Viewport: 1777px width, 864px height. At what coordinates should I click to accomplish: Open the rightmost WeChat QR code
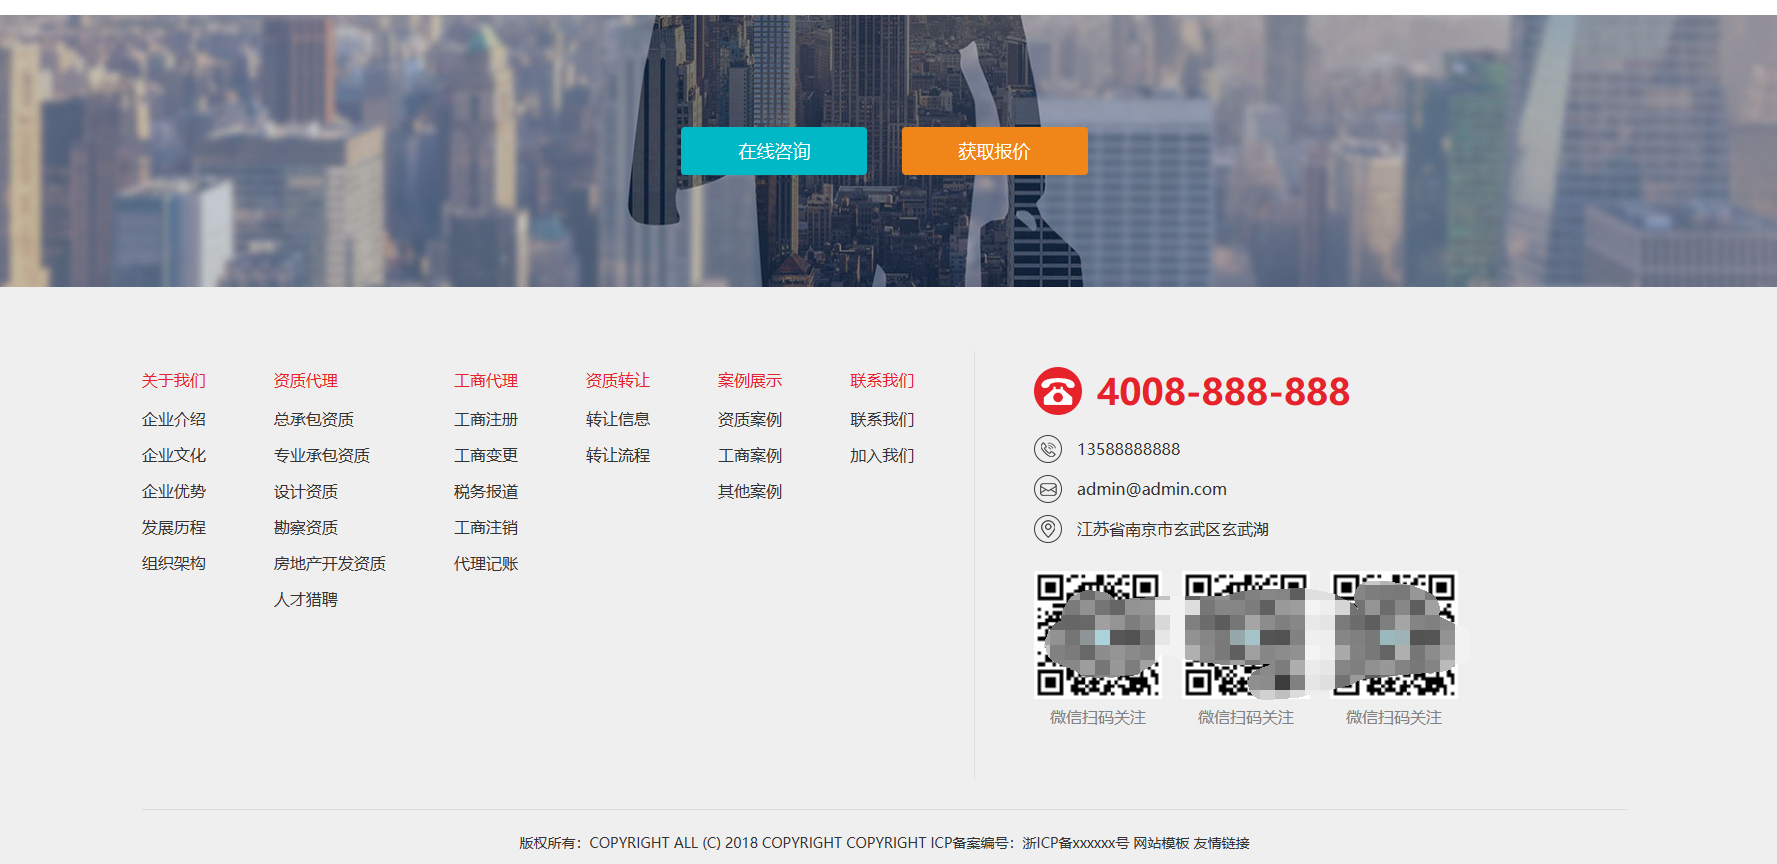pos(1394,635)
